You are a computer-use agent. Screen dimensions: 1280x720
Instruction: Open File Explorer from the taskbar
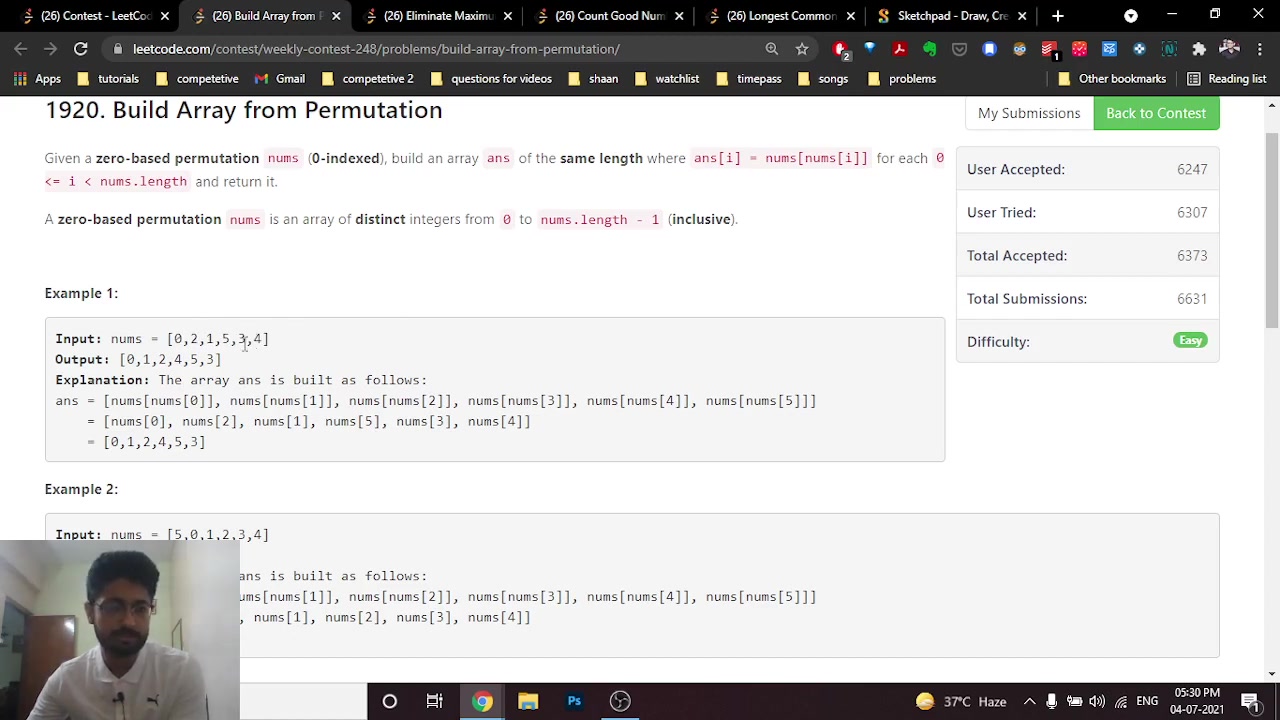tap(528, 701)
